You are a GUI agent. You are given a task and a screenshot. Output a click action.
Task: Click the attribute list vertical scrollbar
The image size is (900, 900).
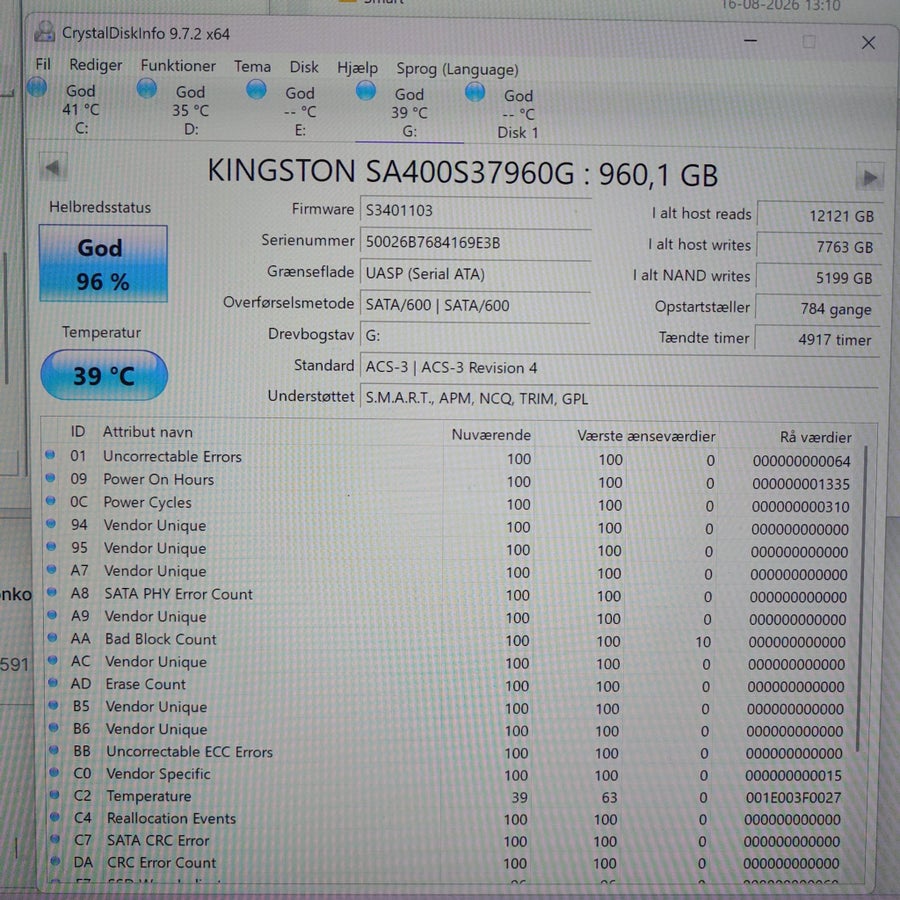pyautogui.click(x=861, y=597)
